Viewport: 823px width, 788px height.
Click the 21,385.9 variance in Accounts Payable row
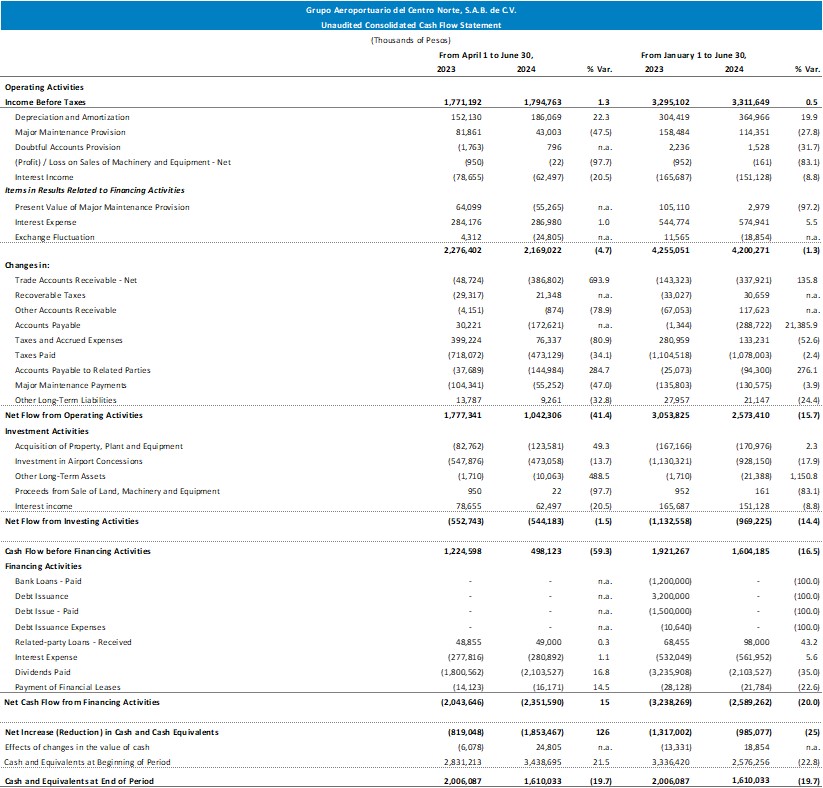[x=799, y=325]
